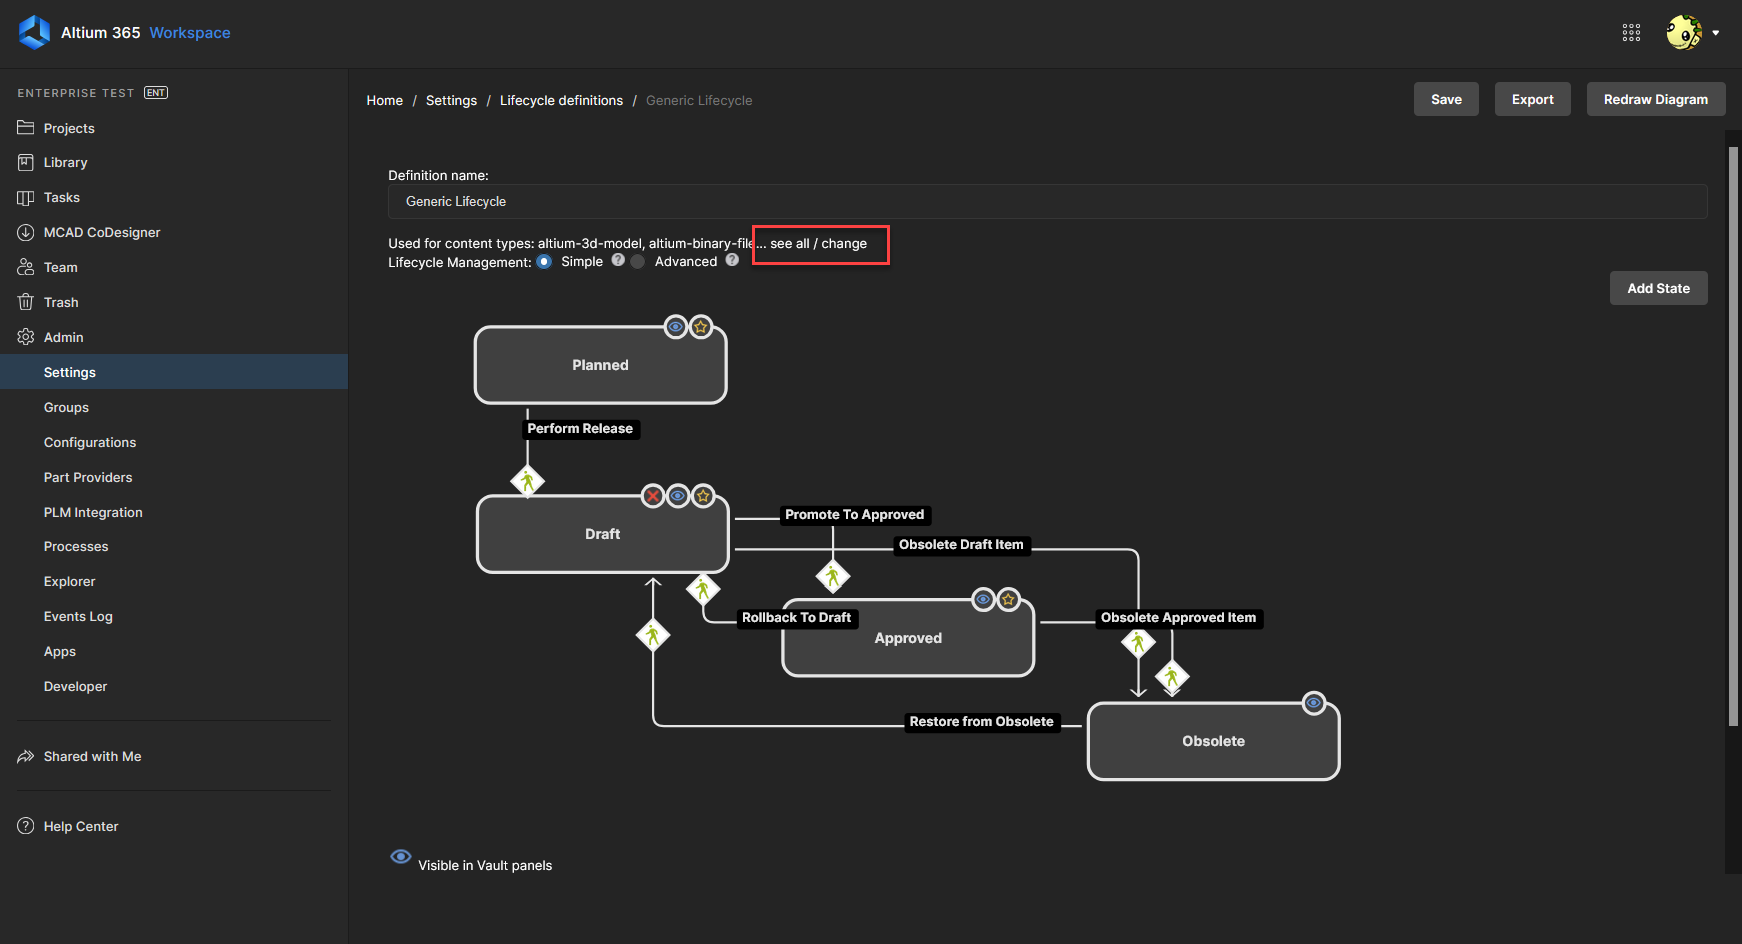This screenshot has height=944, width=1742.
Task: Select the Obsolete state box
Action: pos(1213,741)
